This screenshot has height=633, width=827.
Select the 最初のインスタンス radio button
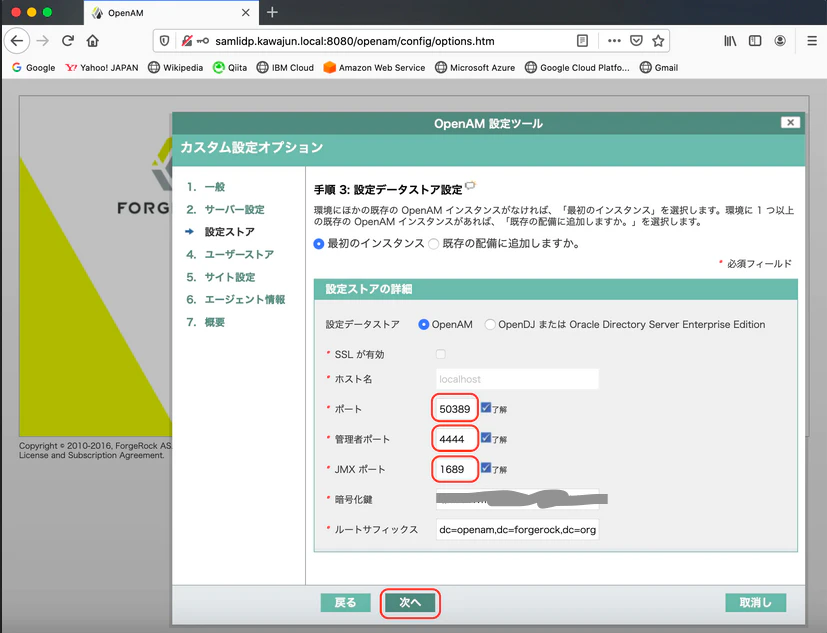pos(319,244)
